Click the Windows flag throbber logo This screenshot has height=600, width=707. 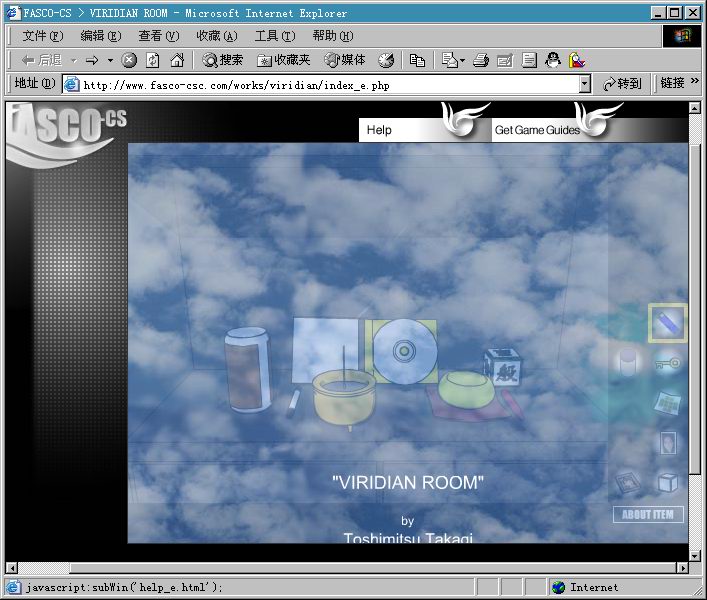(682, 36)
